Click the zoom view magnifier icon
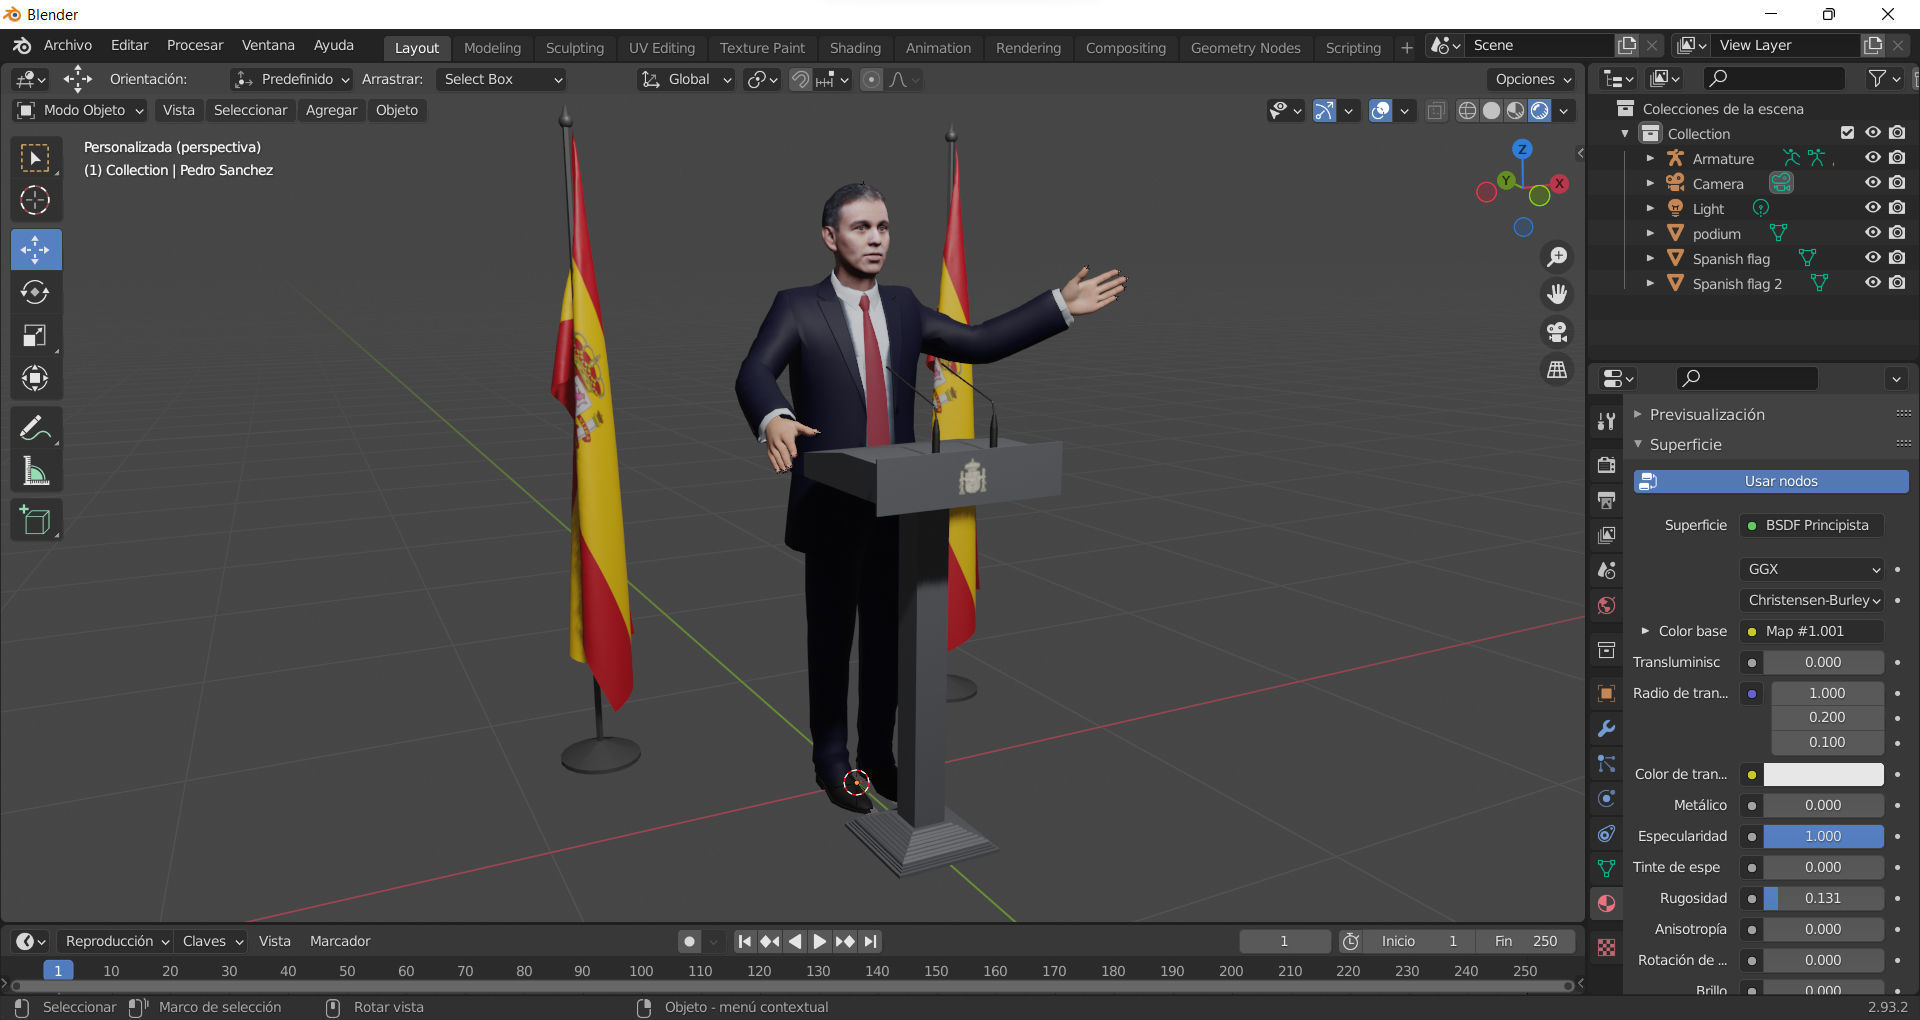Image resolution: width=1920 pixels, height=1020 pixels. (1557, 257)
